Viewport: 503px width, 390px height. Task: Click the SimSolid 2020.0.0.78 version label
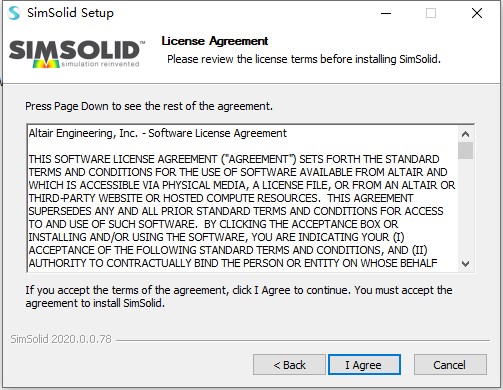click(x=61, y=339)
